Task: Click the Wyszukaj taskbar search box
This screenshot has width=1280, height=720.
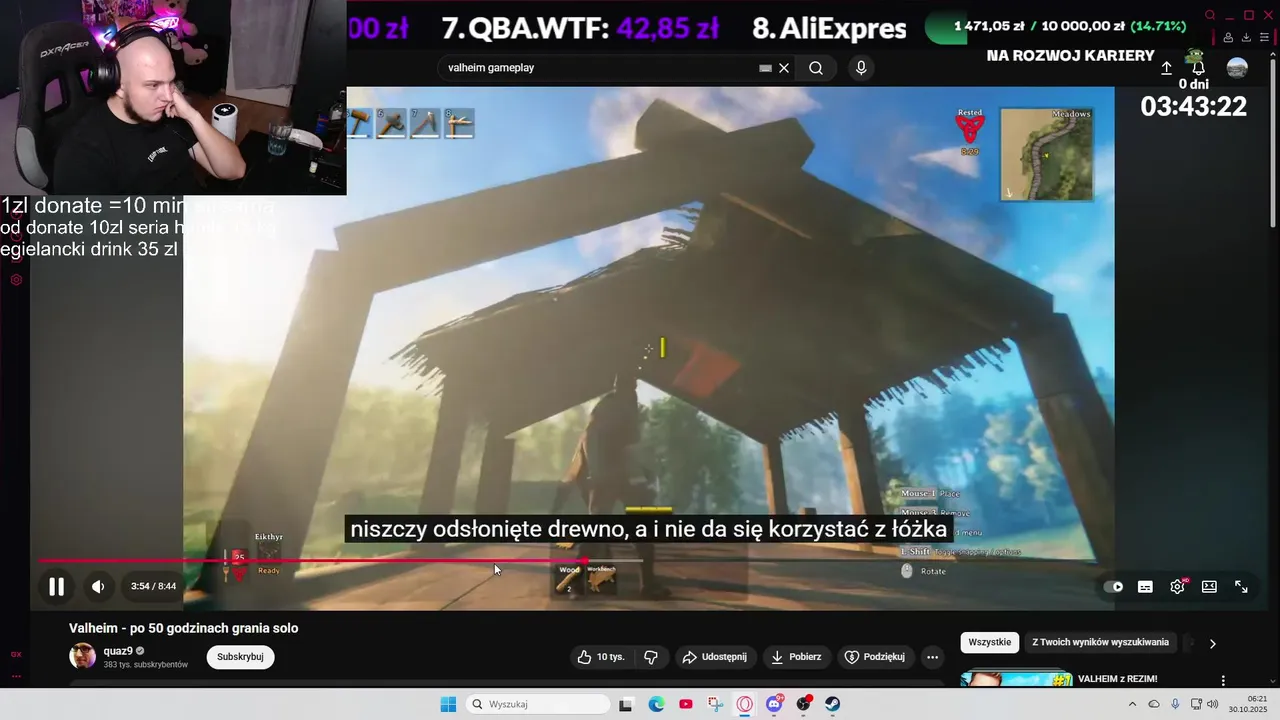Action: [x=539, y=704]
